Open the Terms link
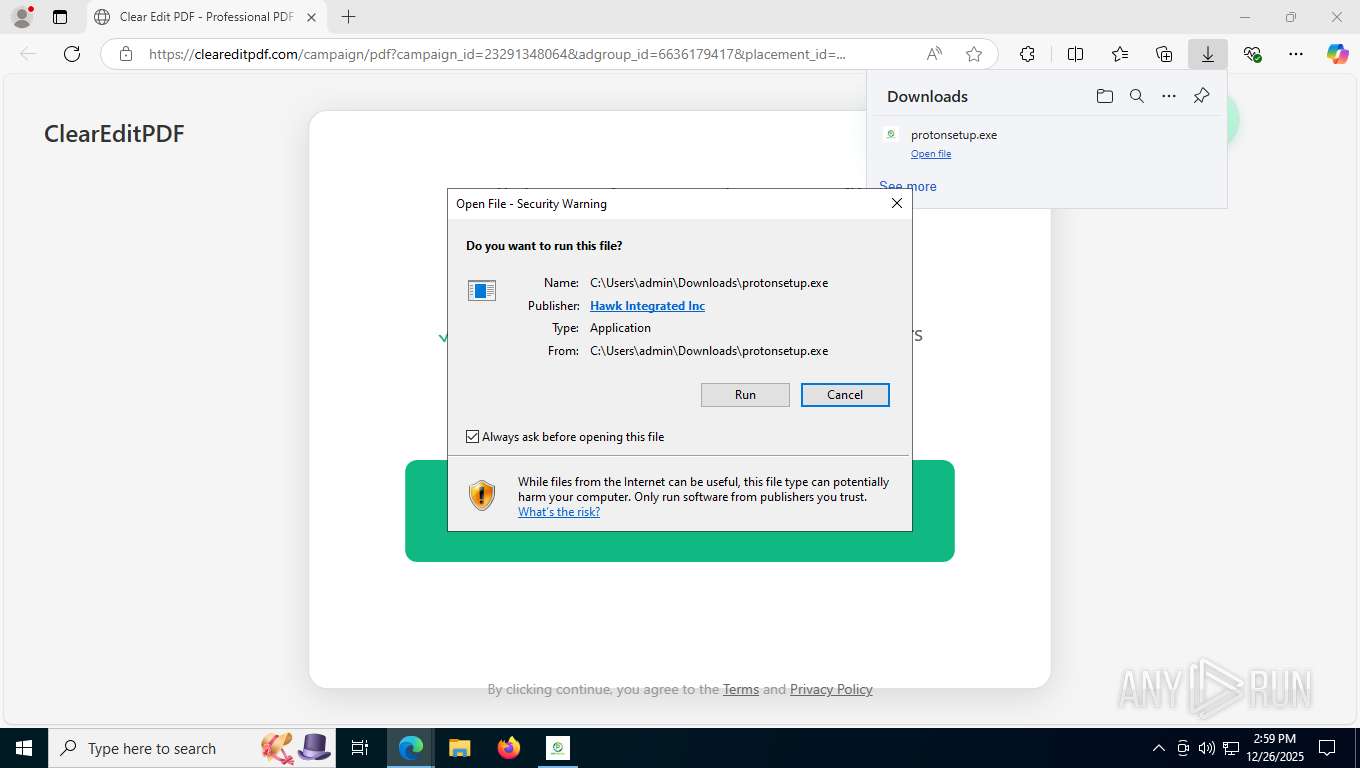Viewport: 1360px width, 768px height. [x=741, y=689]
